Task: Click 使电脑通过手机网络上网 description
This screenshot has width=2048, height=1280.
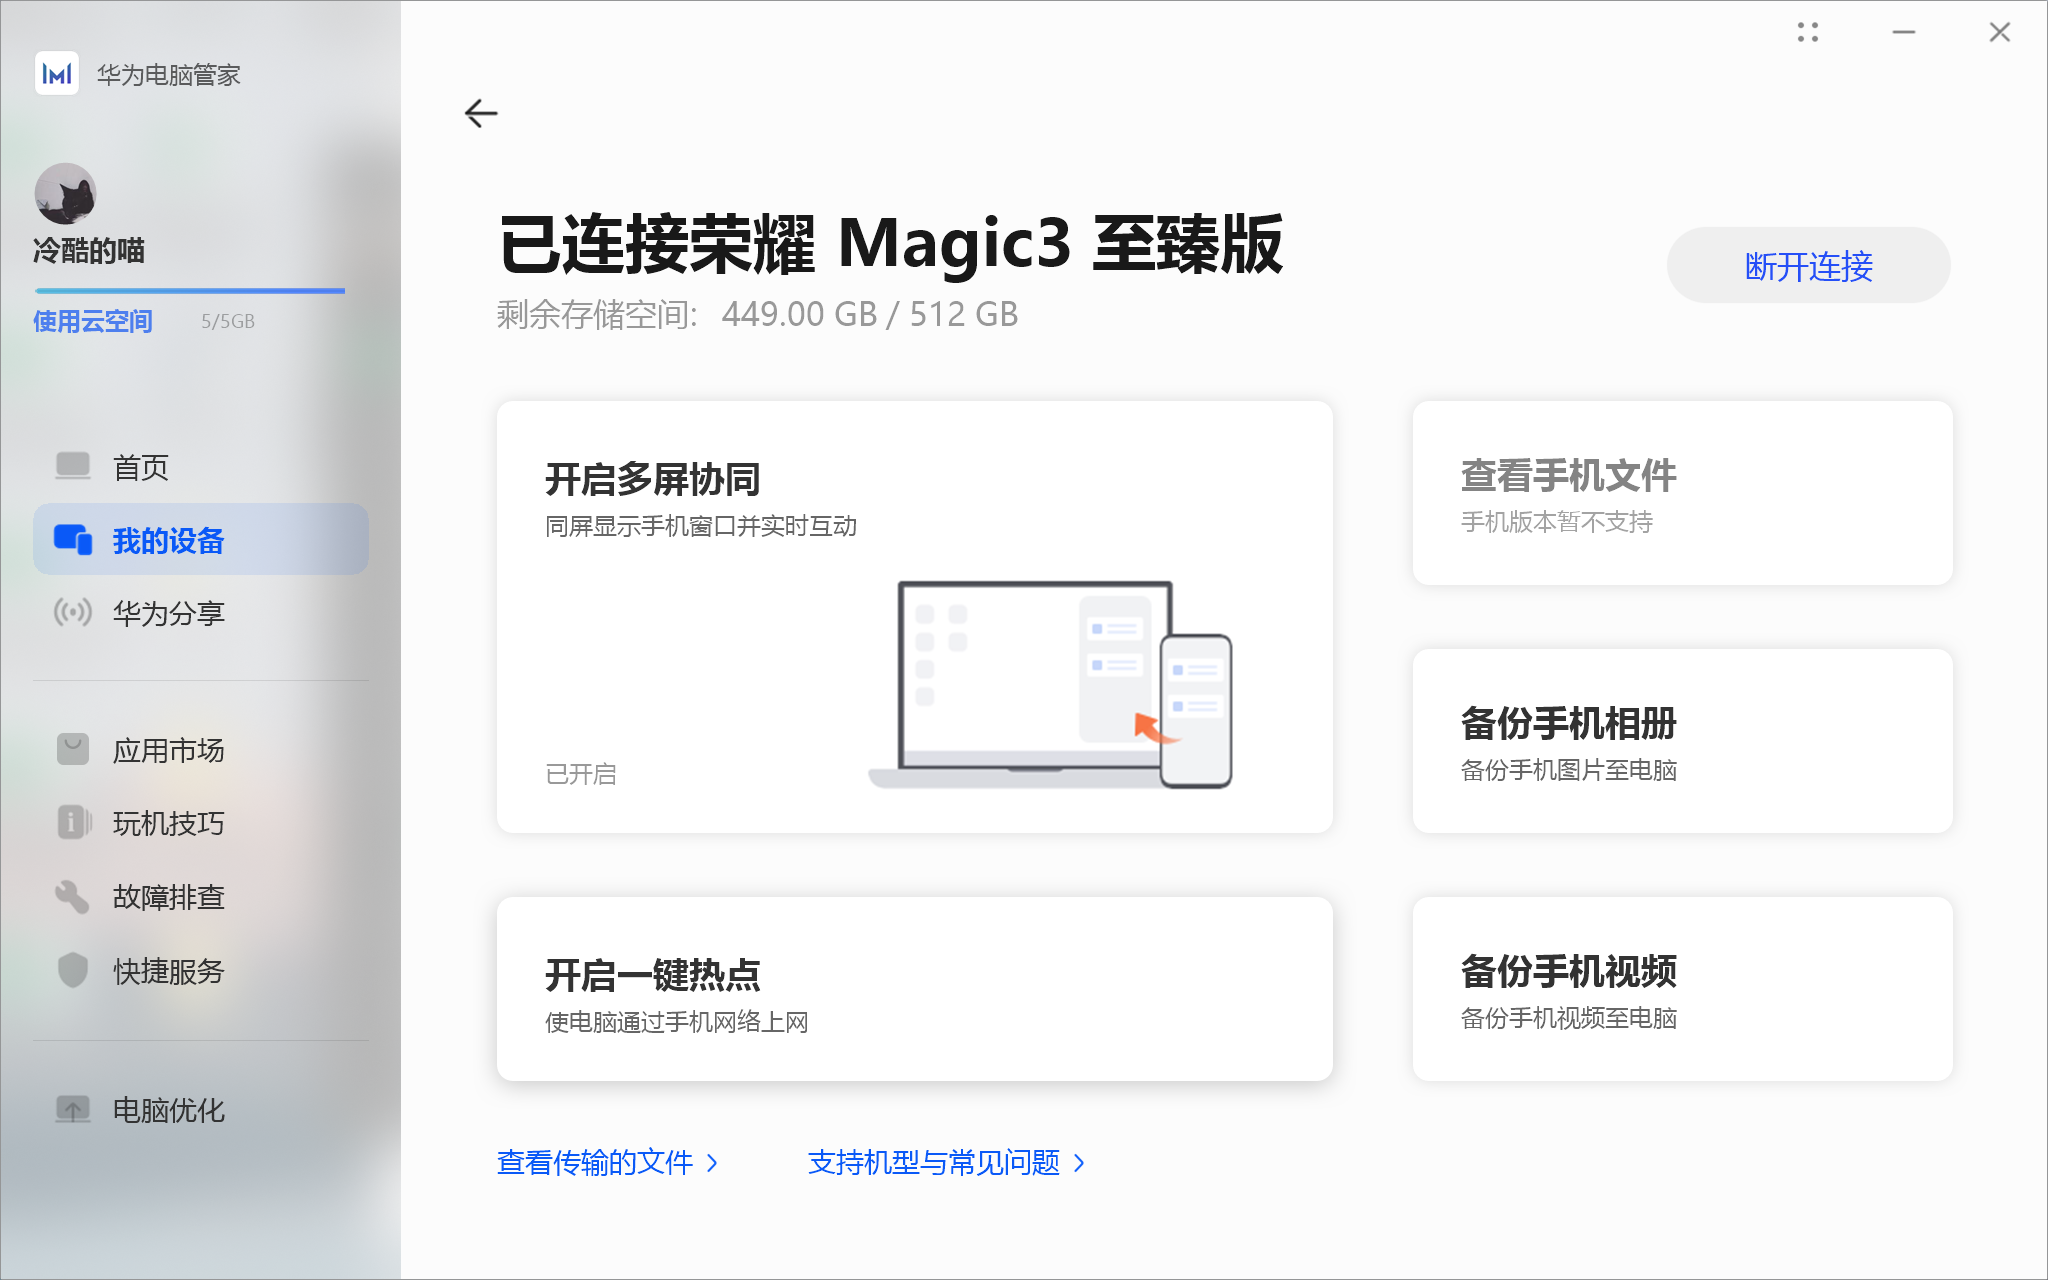Action: click(x=677, y=1022)
